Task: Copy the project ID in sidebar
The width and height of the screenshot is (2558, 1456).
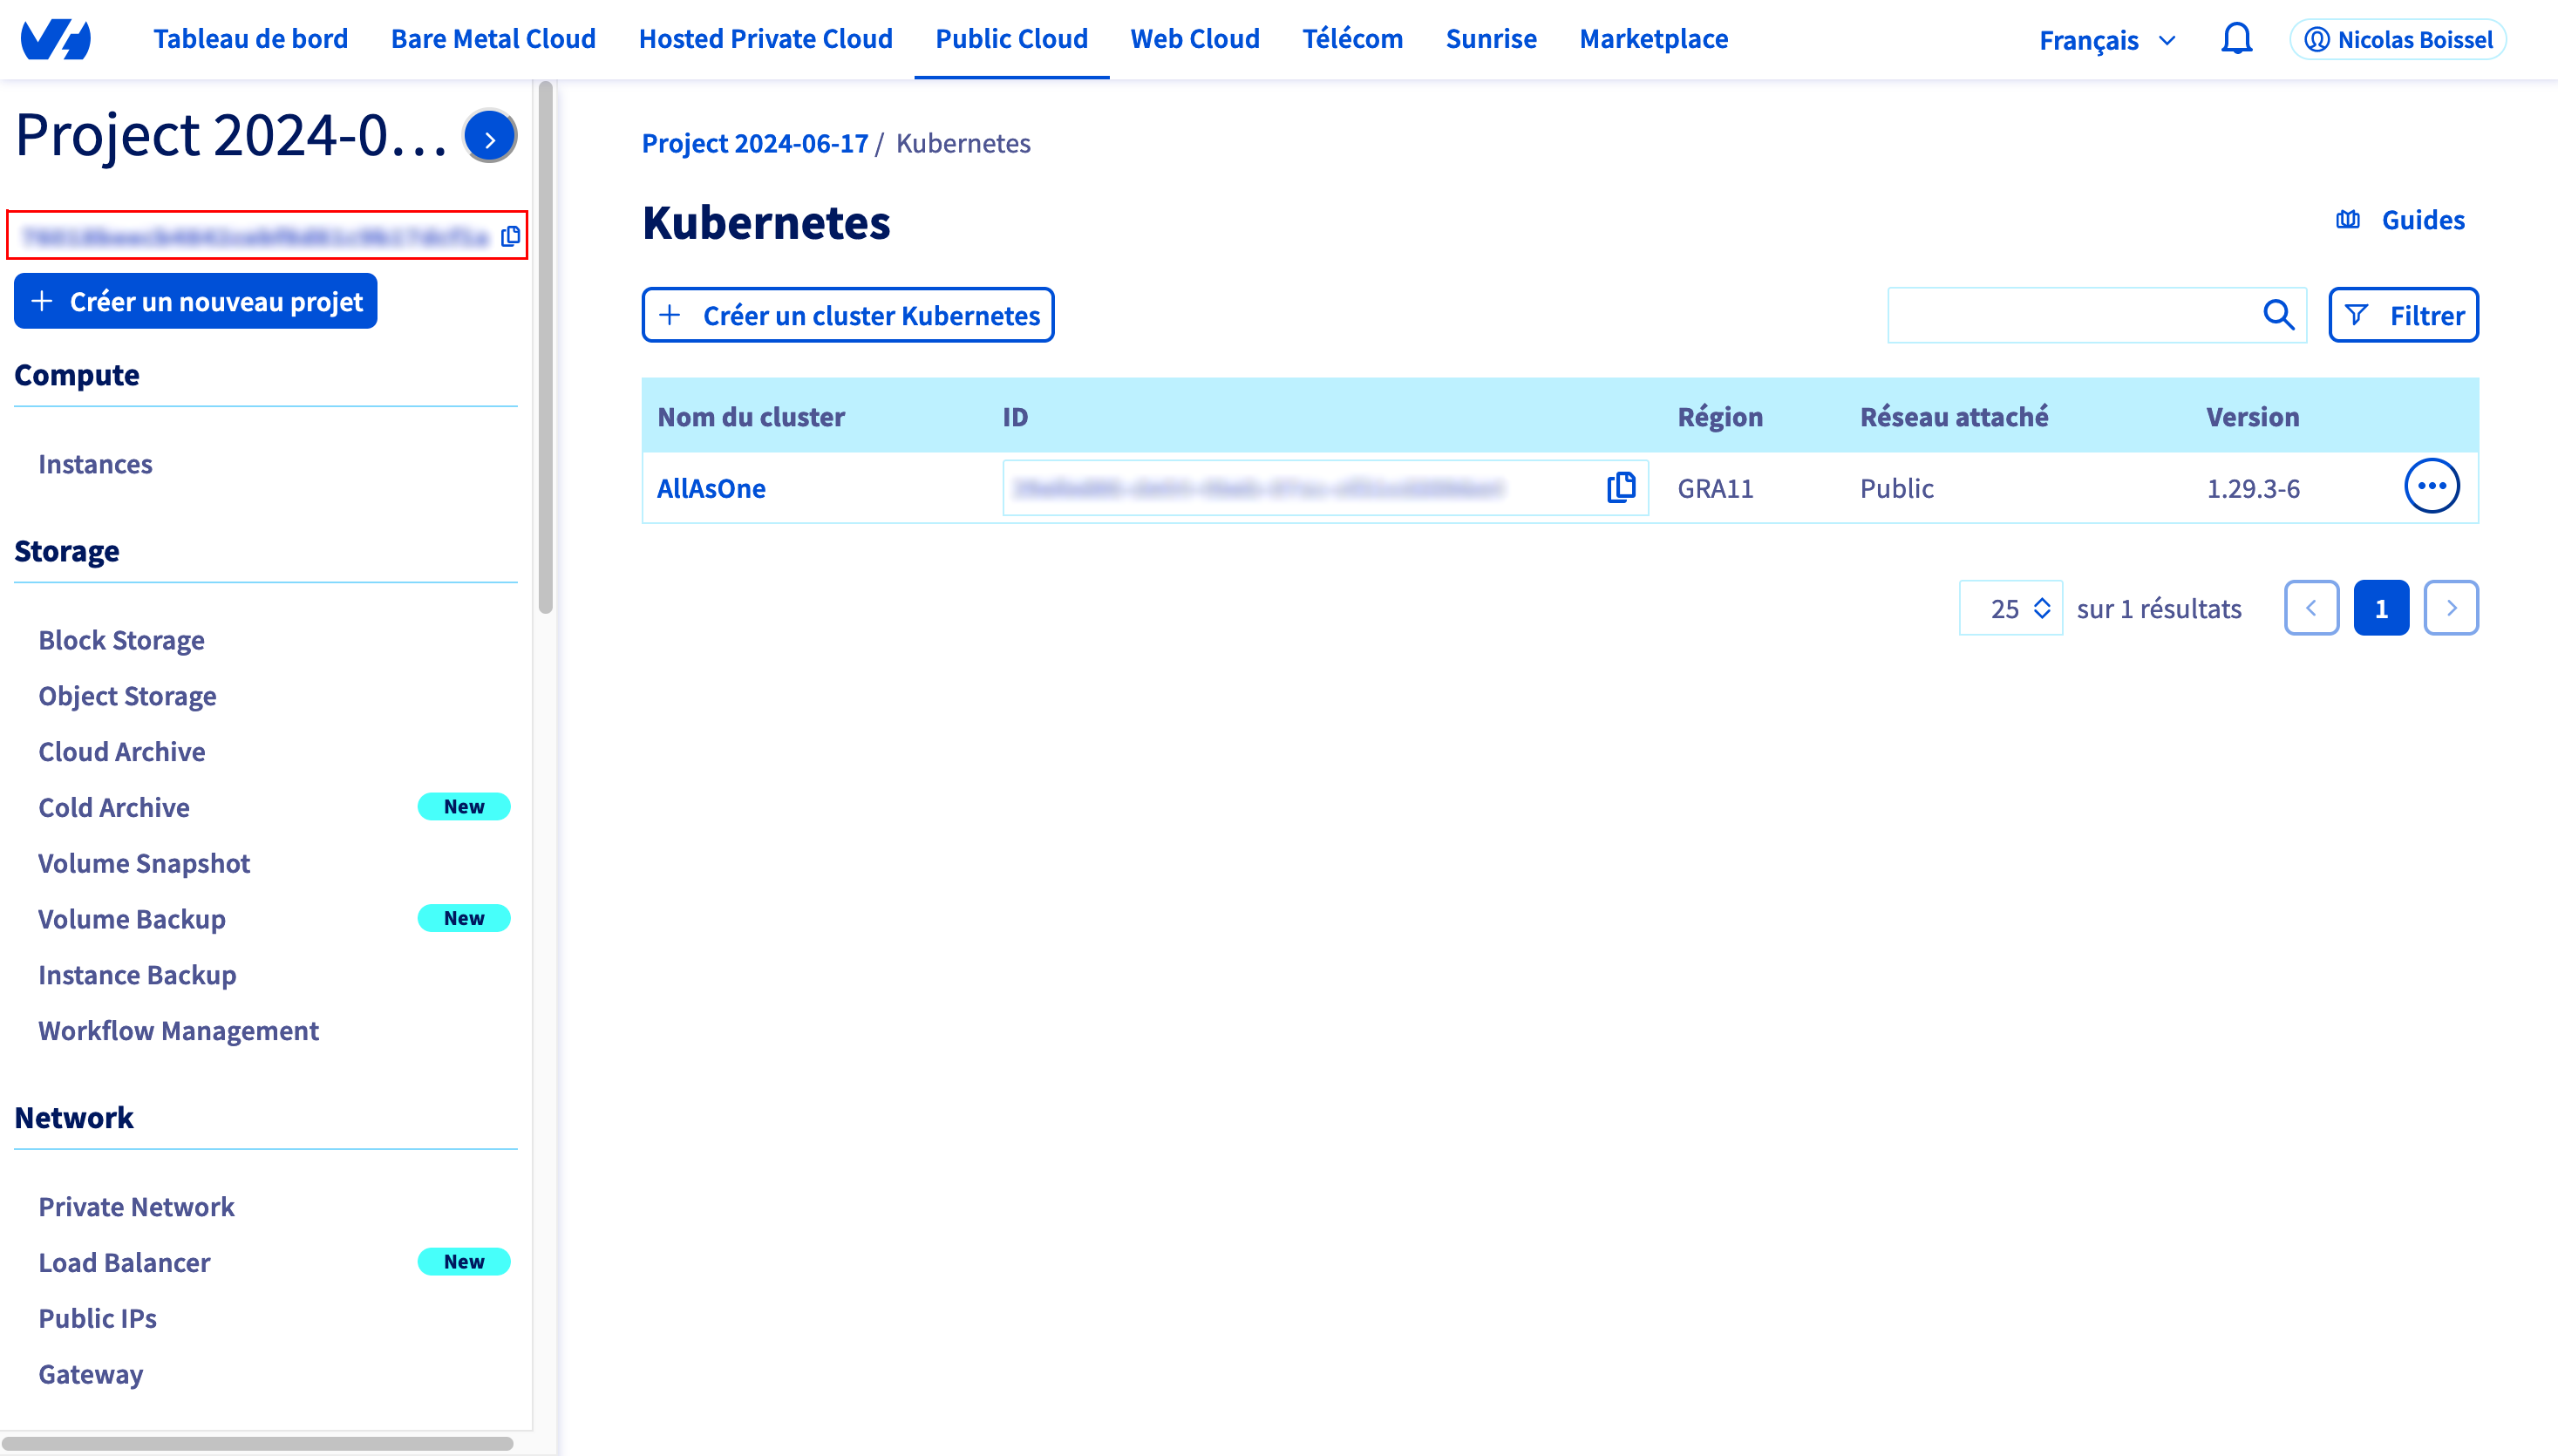Action: click(510, 236)
